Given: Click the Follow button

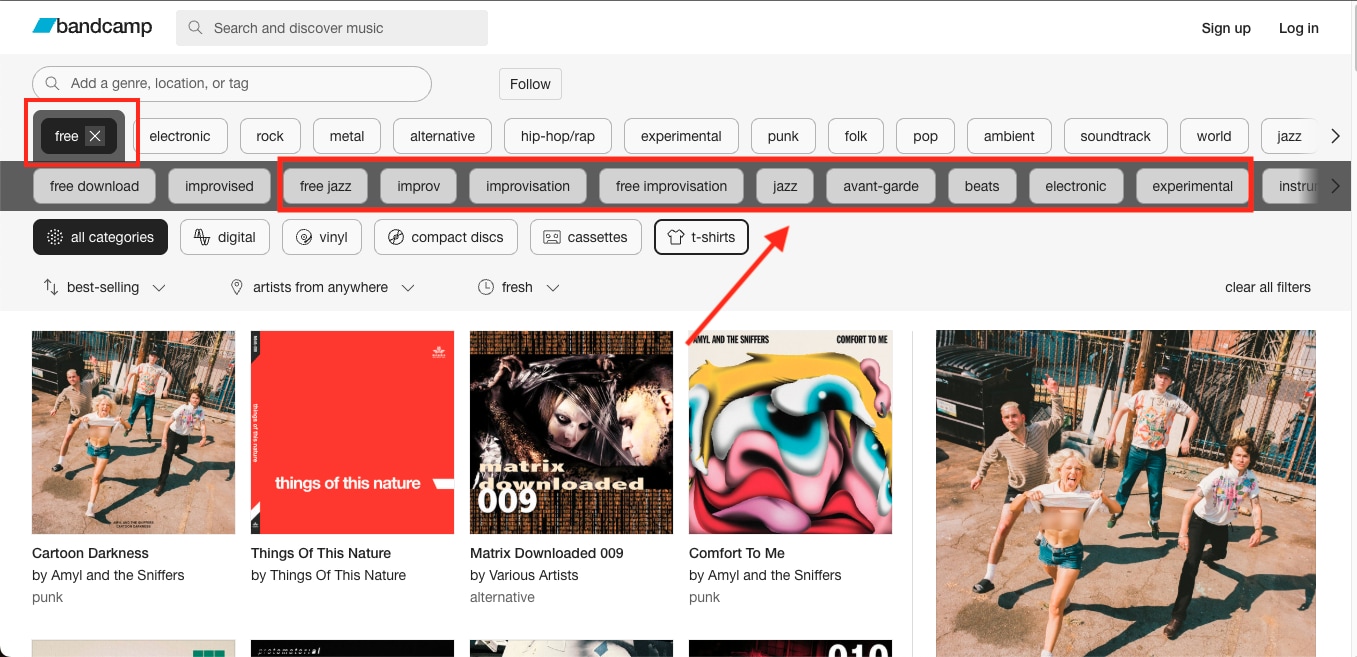Looking at the screenshot, I should click(530, 84).
